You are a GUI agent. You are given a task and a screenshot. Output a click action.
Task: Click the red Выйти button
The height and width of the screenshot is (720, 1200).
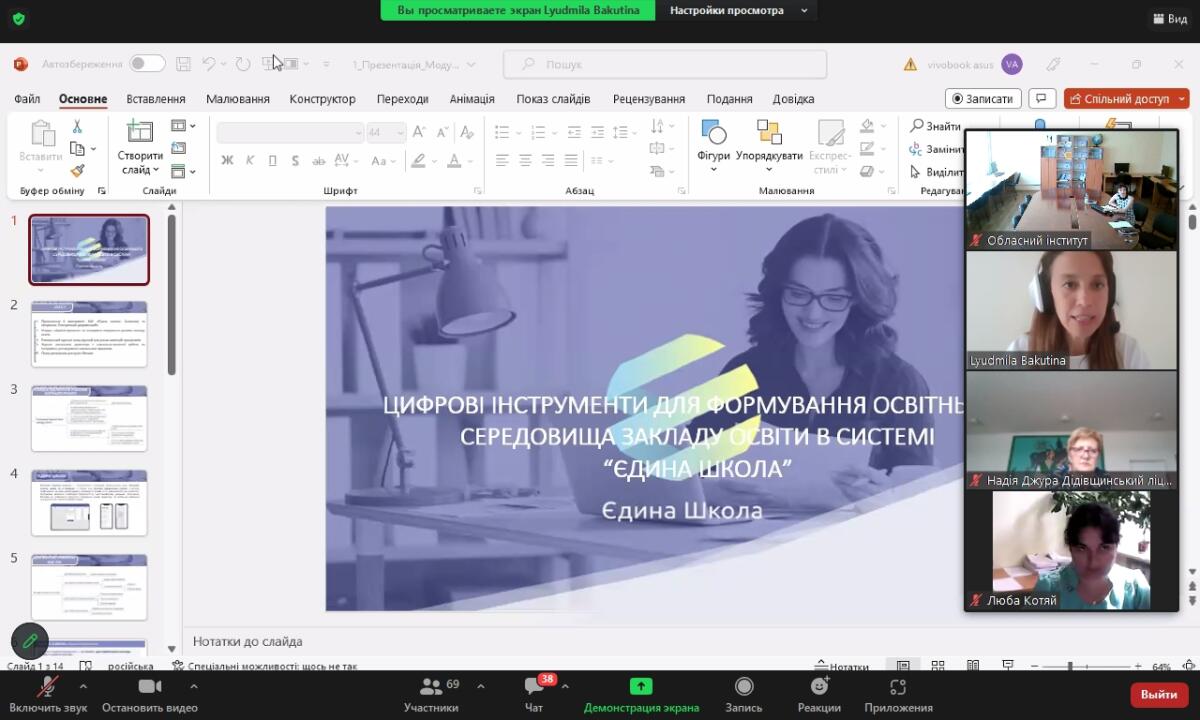click(1159, 694)
